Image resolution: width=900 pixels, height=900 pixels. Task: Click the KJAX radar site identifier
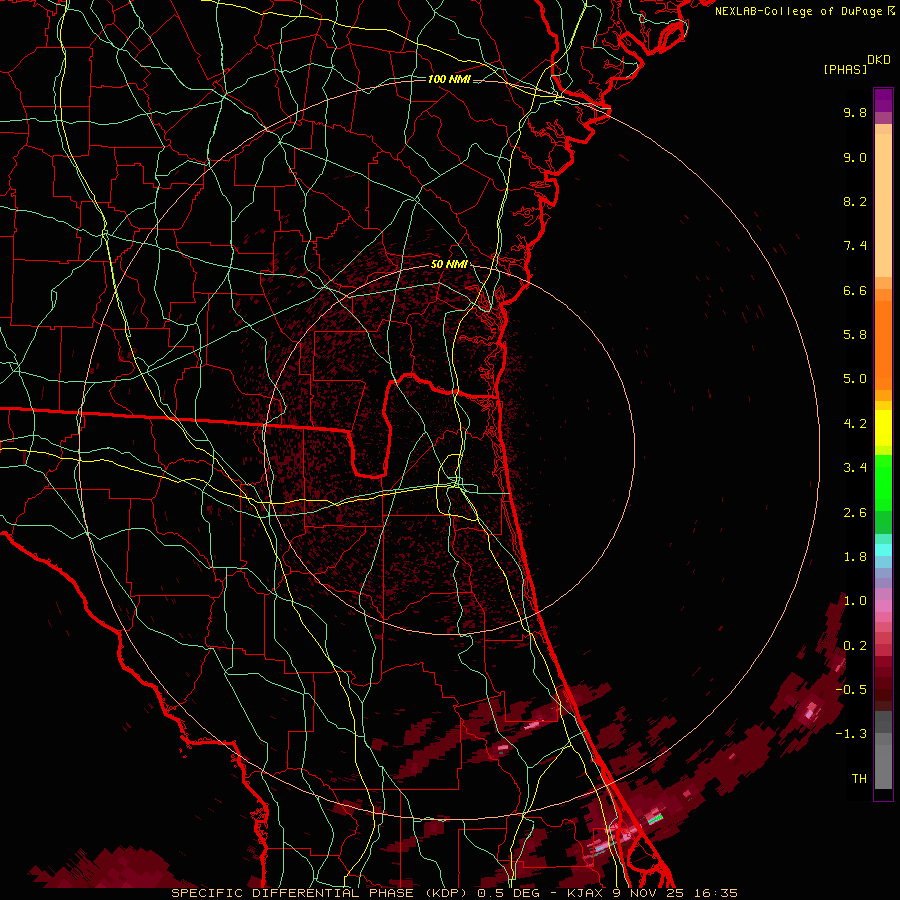tap(586, 893)
